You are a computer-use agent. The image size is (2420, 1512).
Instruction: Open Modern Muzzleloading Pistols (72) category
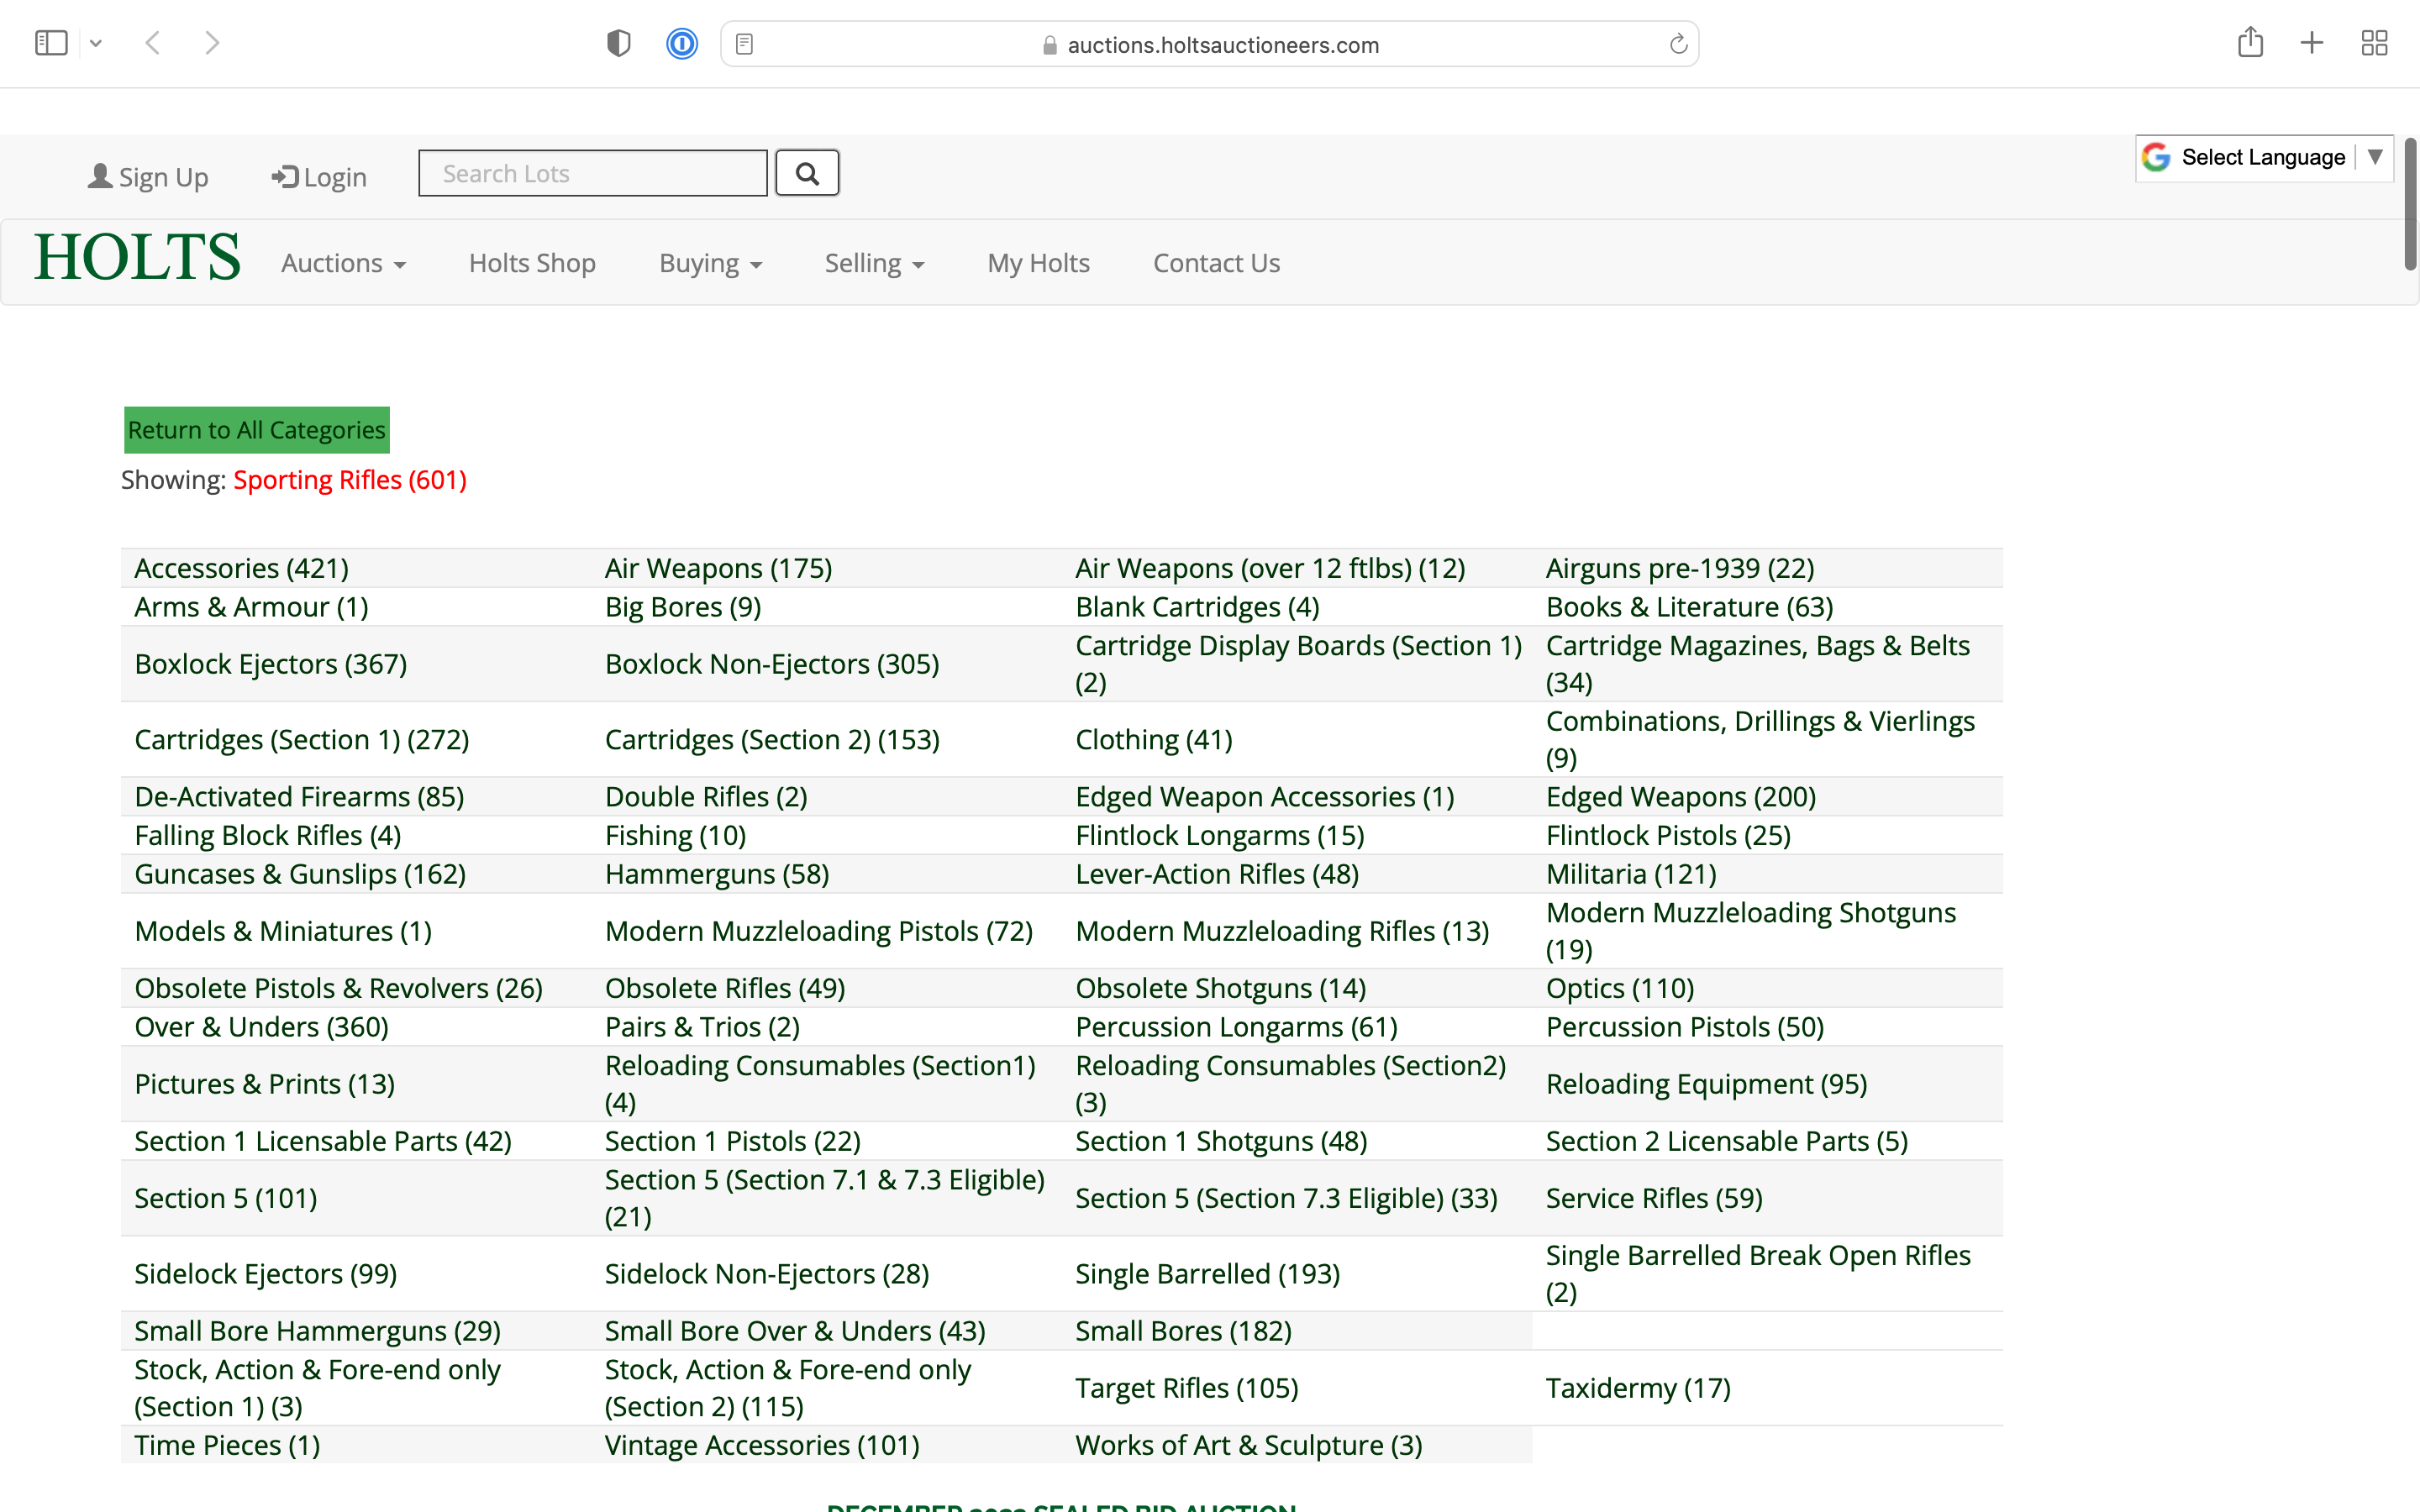(819, 931)
